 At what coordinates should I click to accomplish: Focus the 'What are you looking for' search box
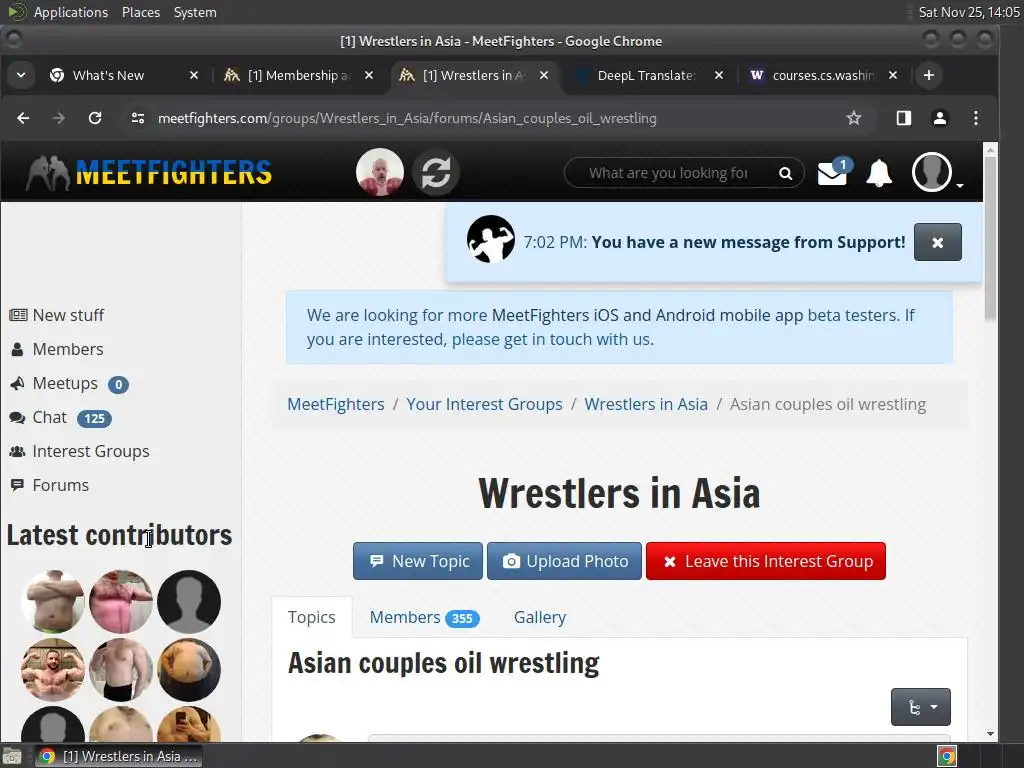pos(669,173)
